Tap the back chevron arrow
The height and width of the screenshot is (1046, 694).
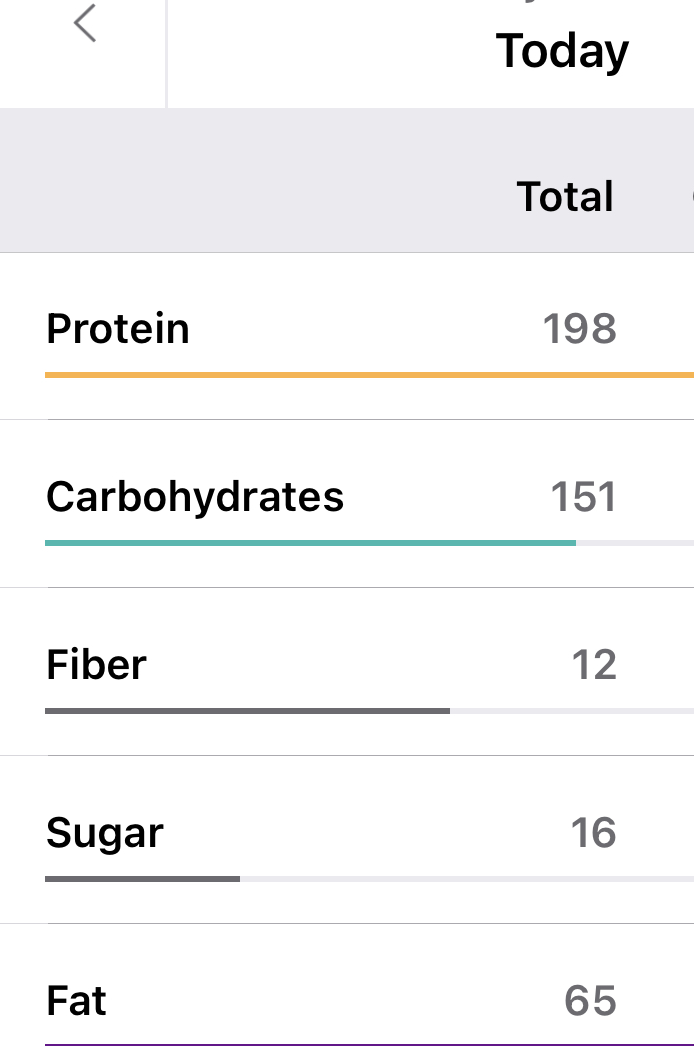85,24
